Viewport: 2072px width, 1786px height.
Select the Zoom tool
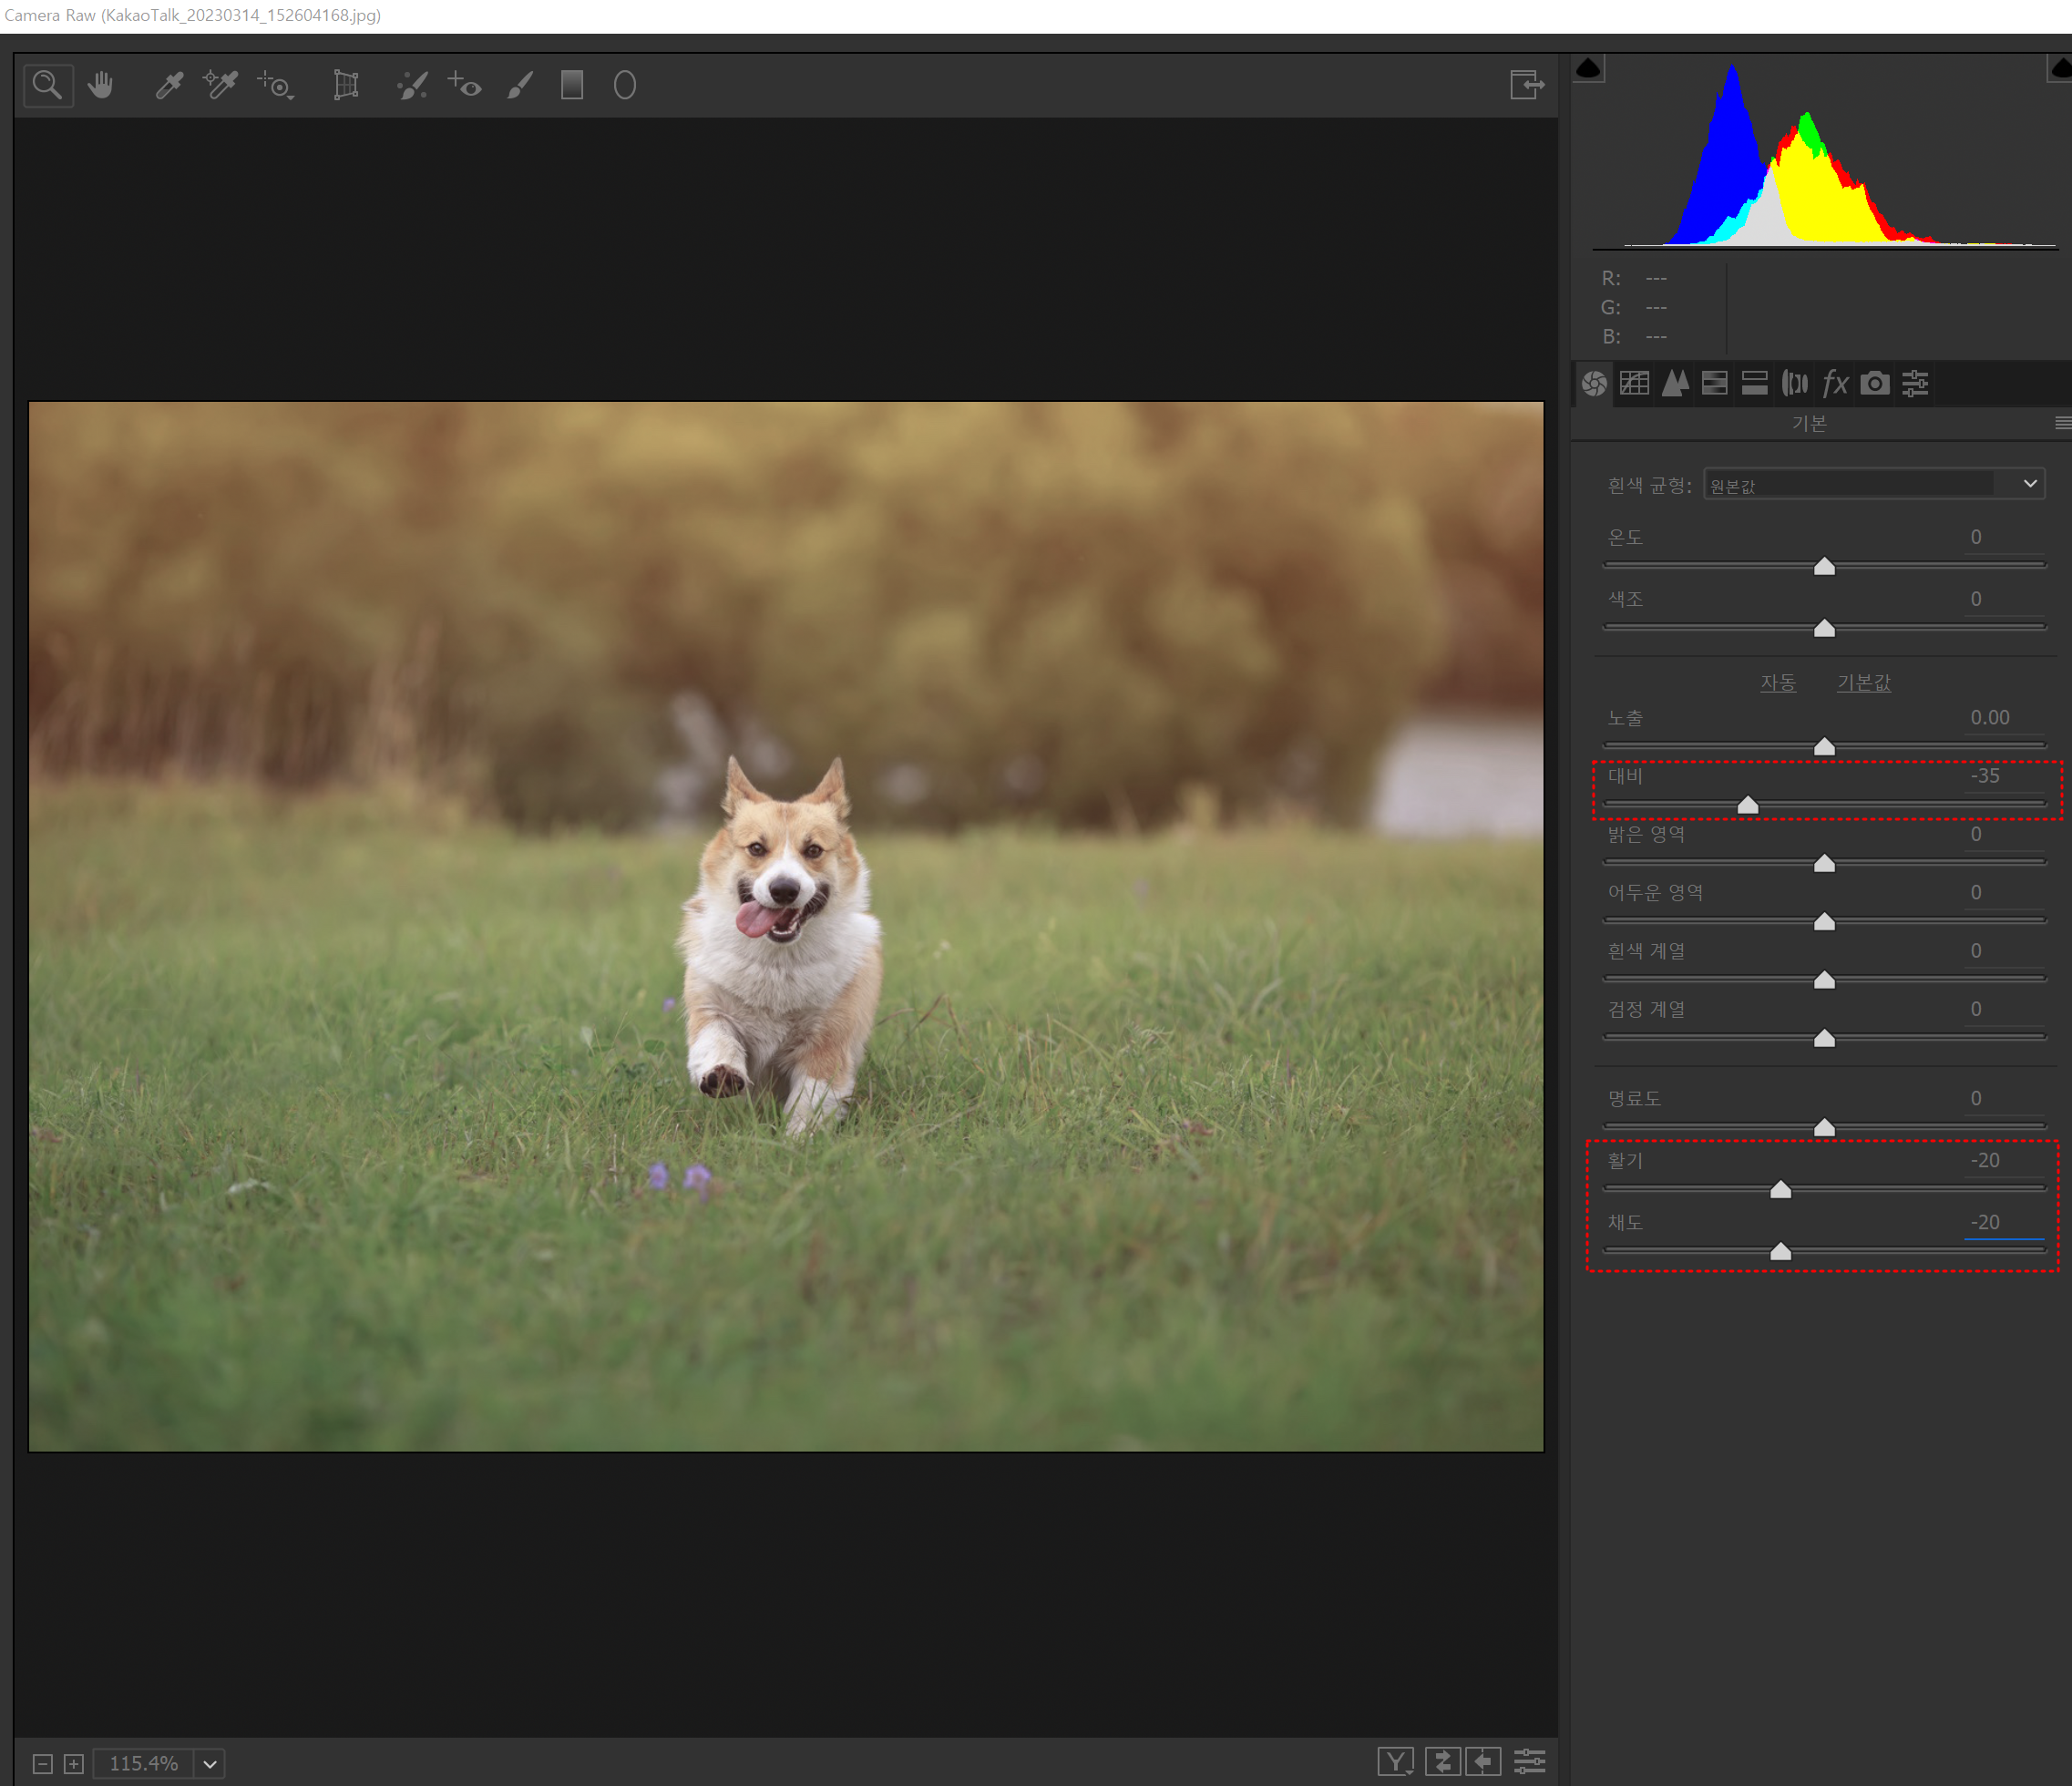tap(47, 85)
